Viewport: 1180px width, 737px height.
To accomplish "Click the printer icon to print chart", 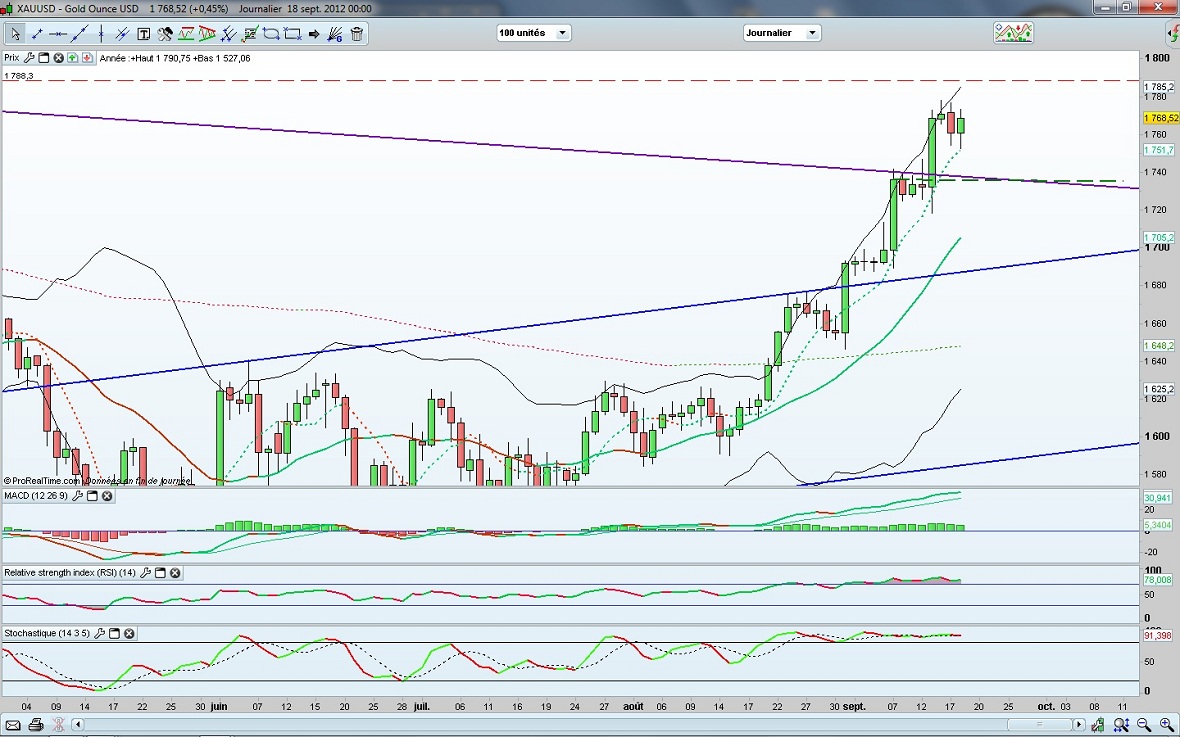I will tap(36, 724).
